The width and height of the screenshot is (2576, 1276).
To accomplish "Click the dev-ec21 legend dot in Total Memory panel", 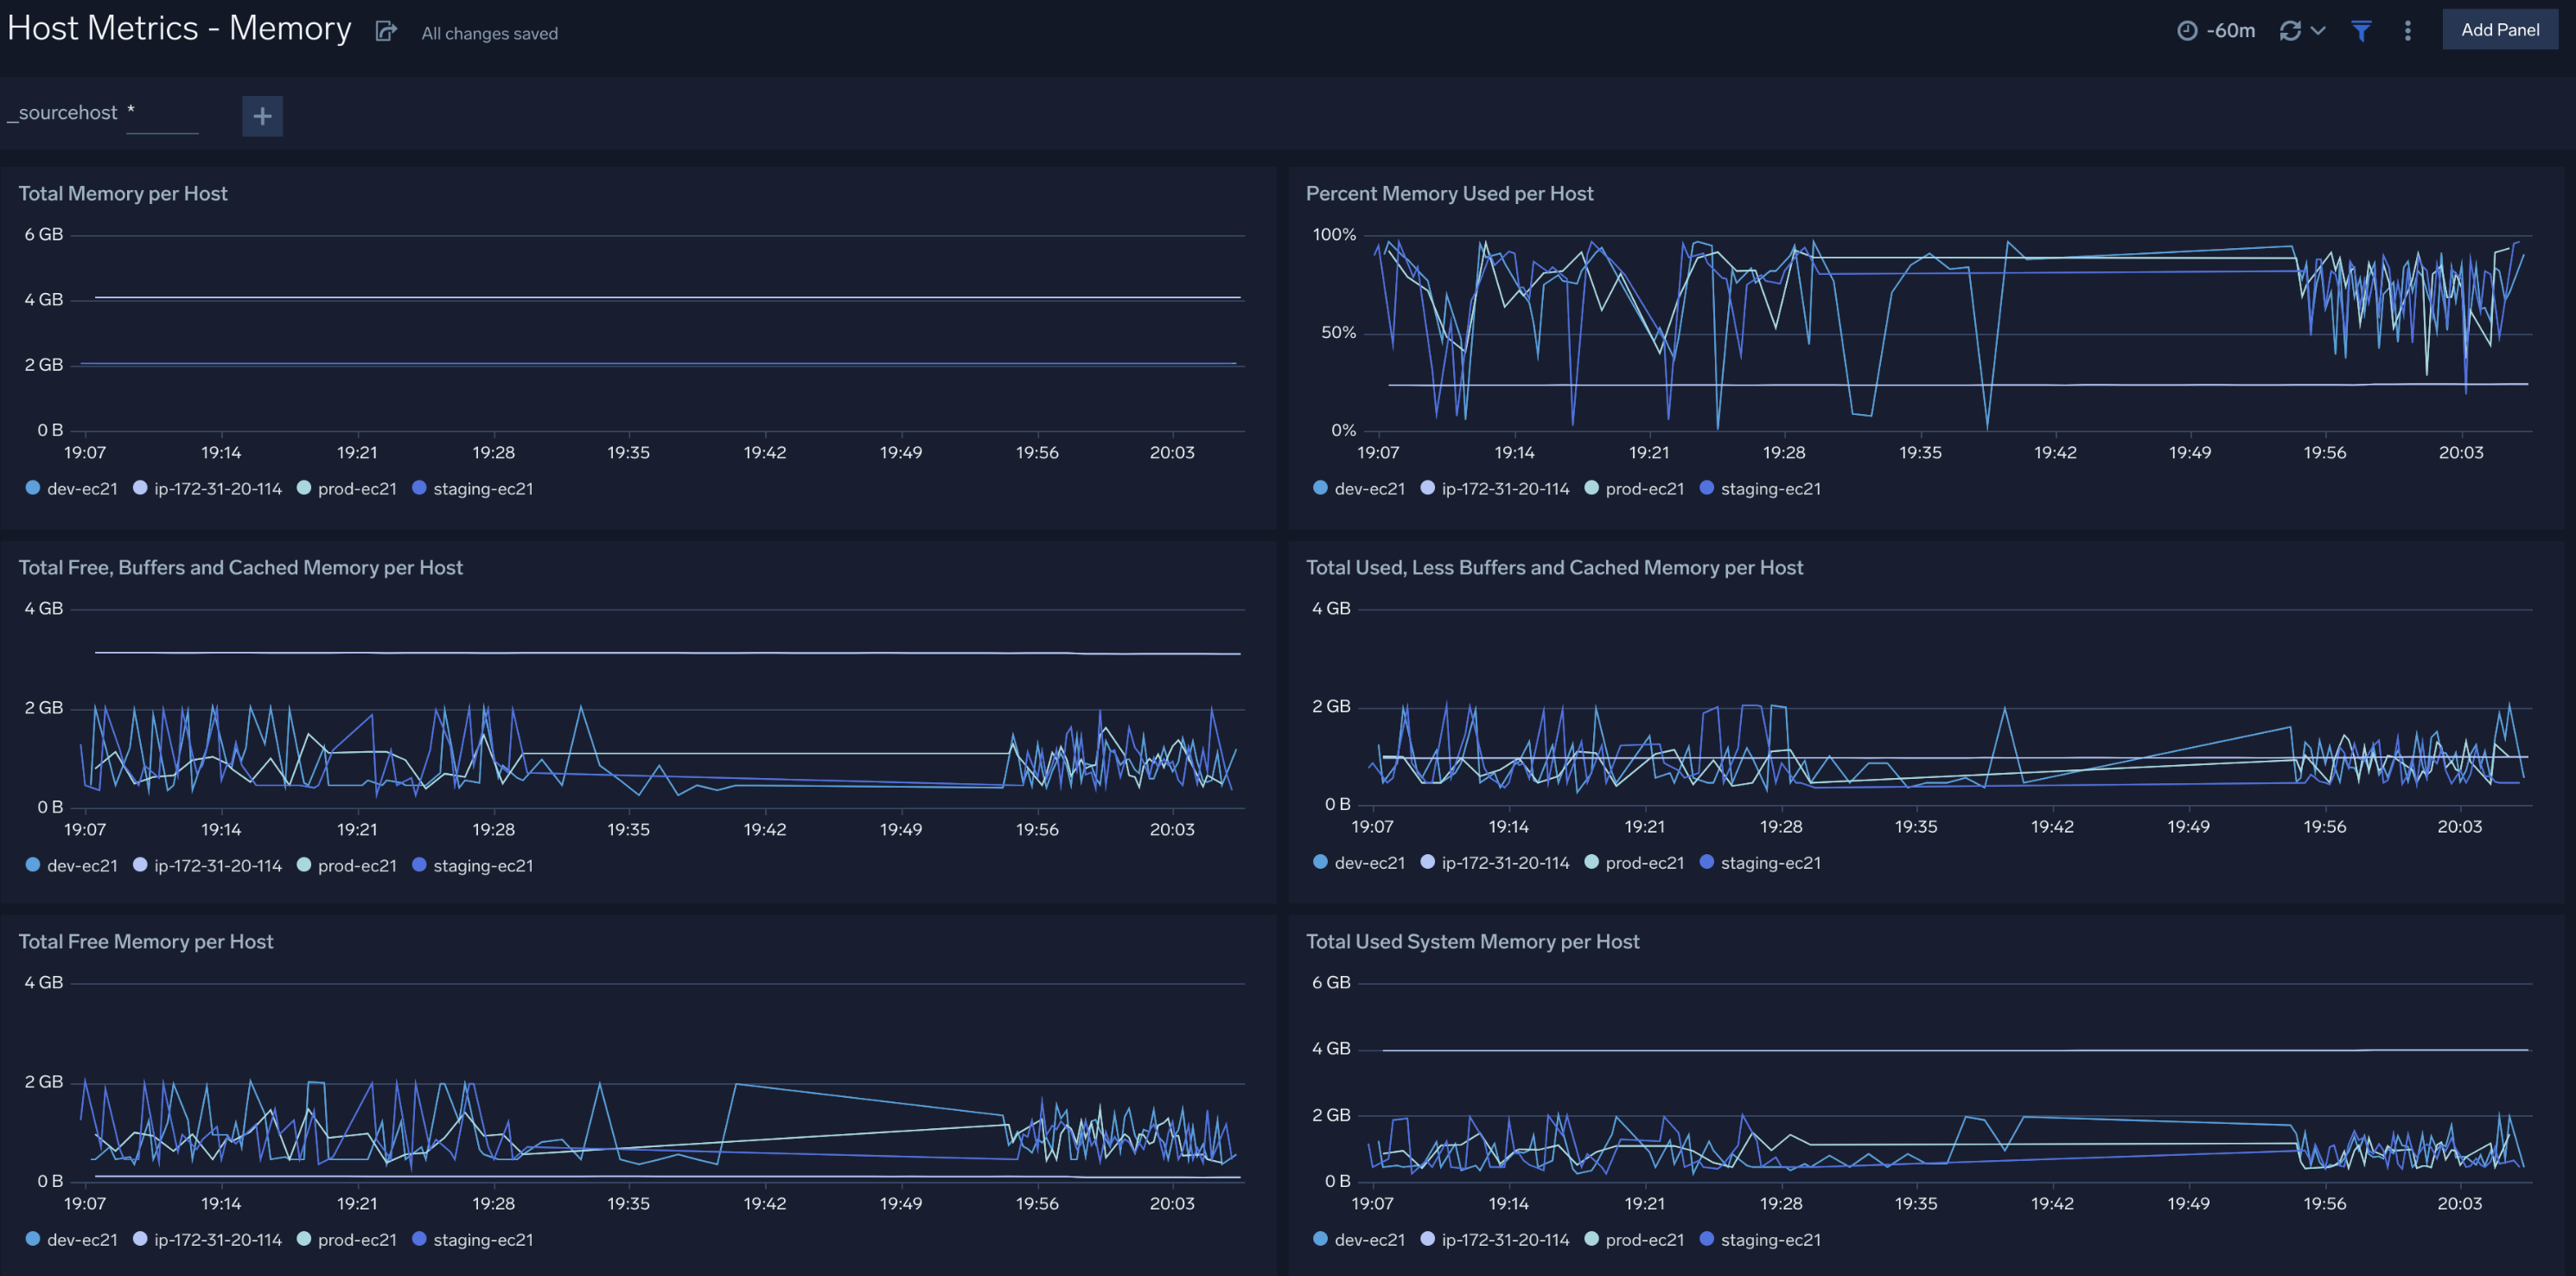I will 32,489.
